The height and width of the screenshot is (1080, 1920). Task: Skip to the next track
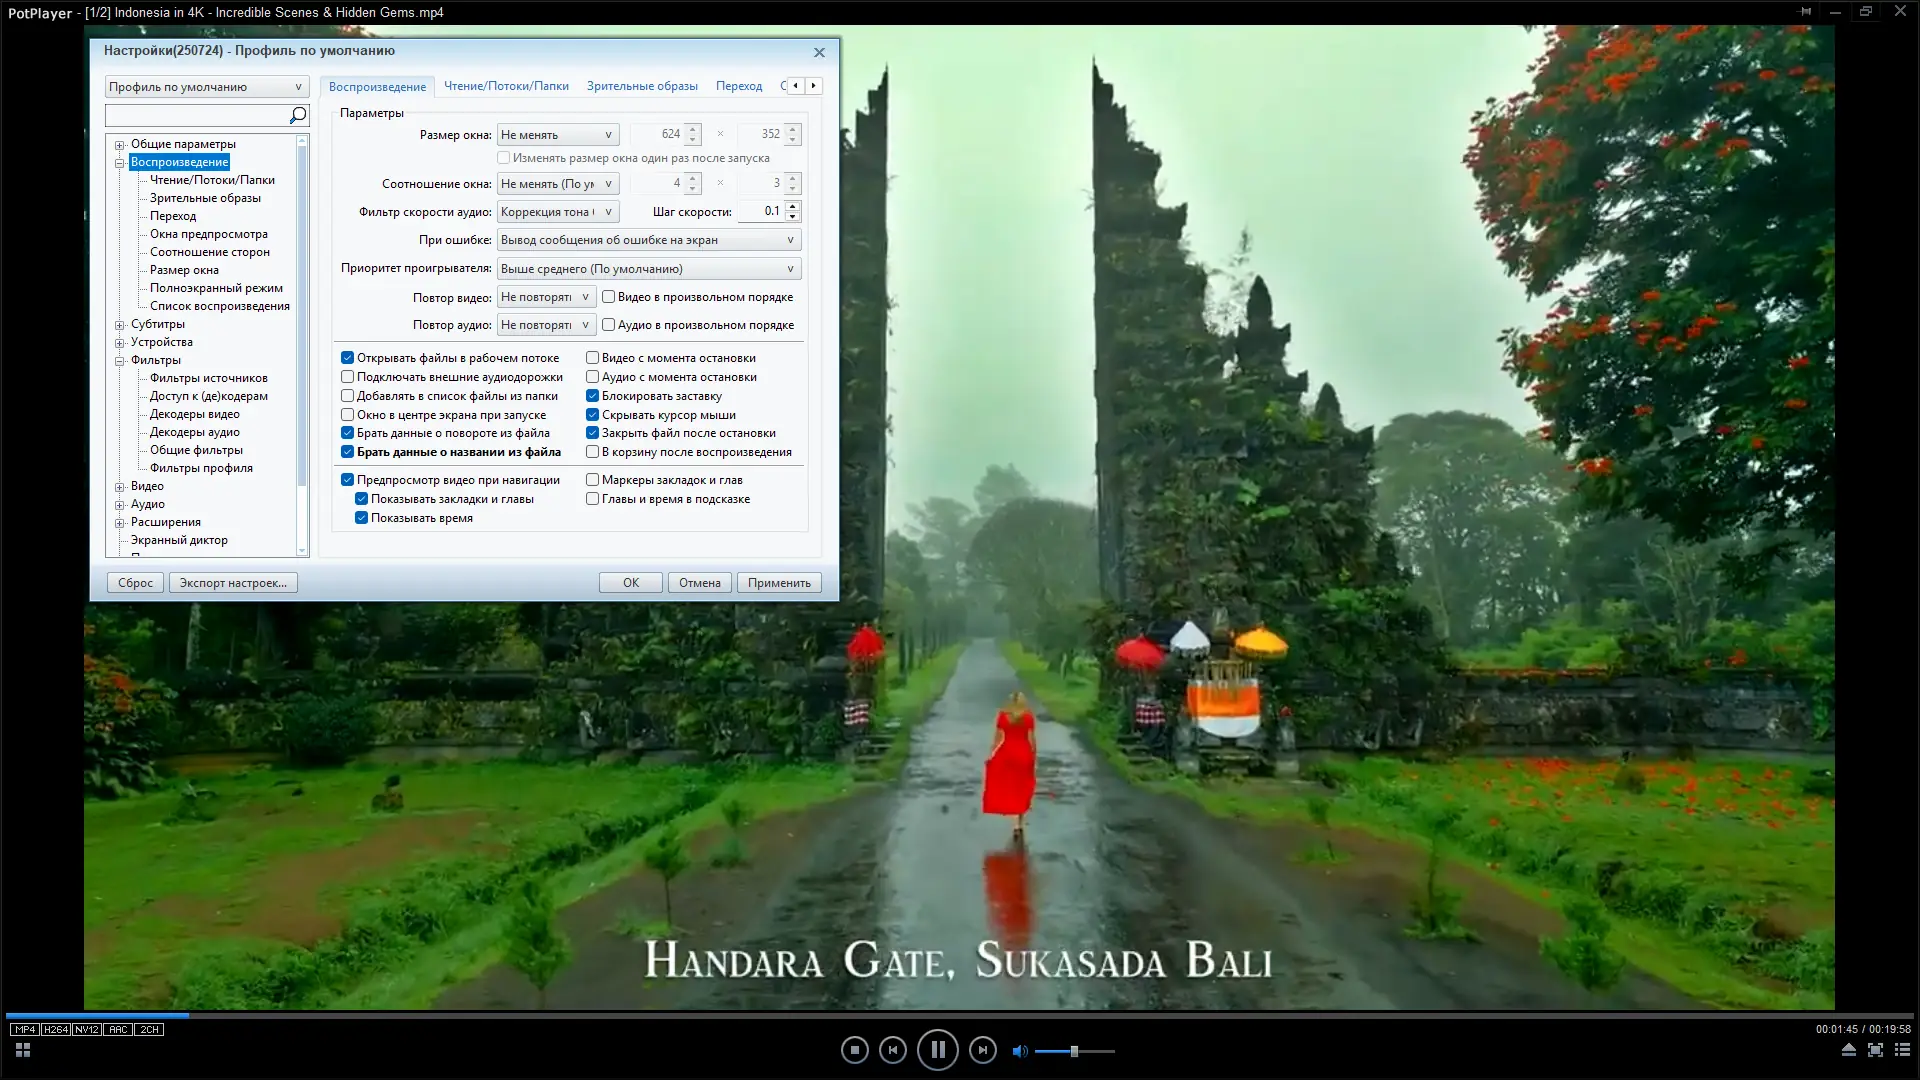(x=982, y=1050)
